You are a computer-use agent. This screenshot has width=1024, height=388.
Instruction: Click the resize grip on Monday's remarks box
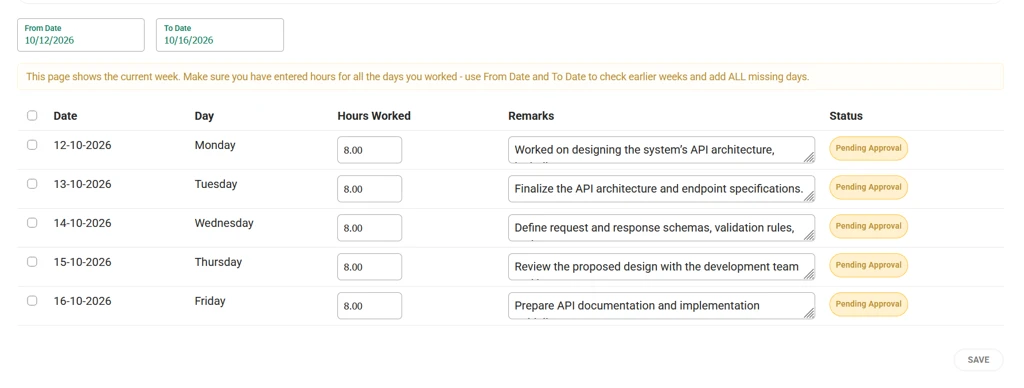click(809, 157)
